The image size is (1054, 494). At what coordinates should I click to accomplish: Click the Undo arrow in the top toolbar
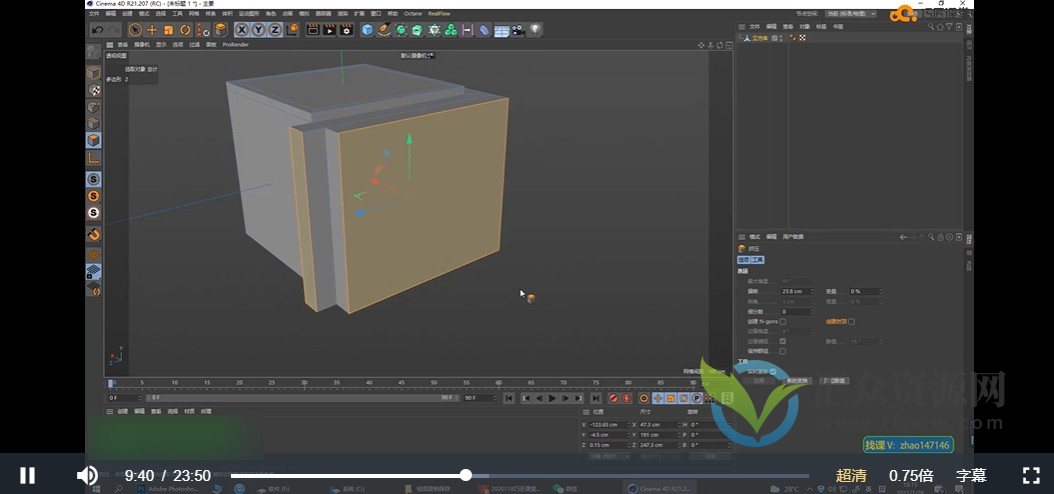coord(97,30)
